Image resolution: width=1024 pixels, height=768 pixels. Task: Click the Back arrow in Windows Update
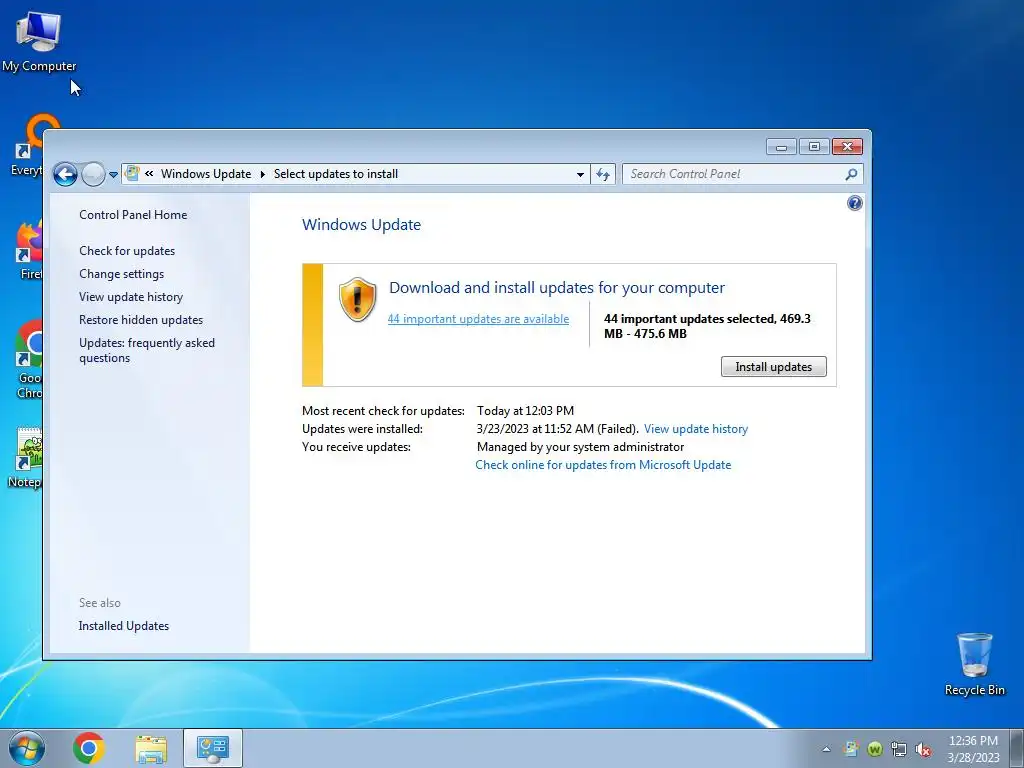(x=65, y=174)
